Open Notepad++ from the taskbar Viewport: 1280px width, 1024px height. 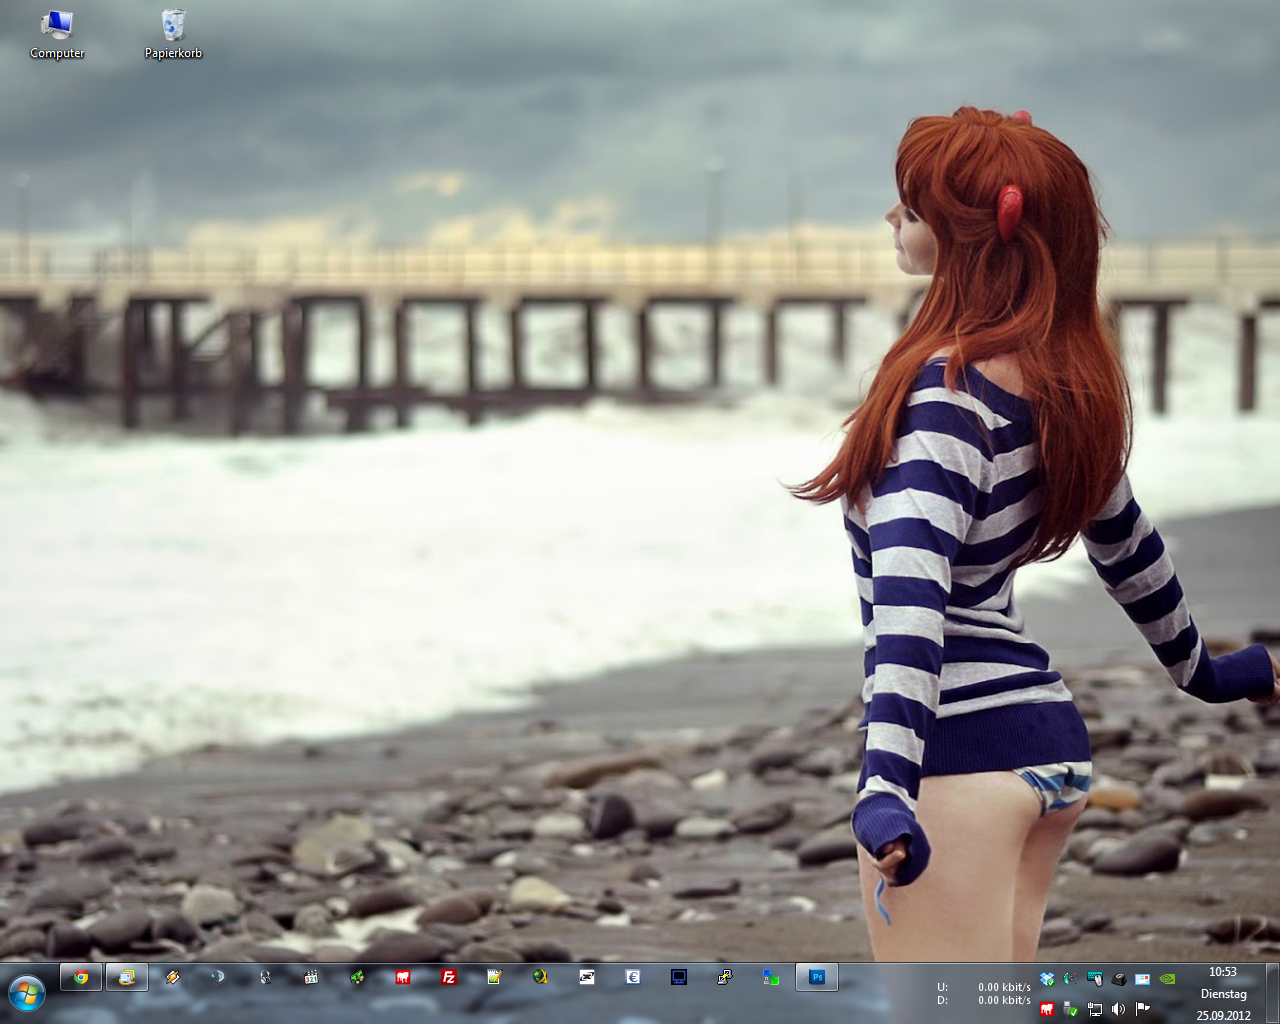coord(495,977)
